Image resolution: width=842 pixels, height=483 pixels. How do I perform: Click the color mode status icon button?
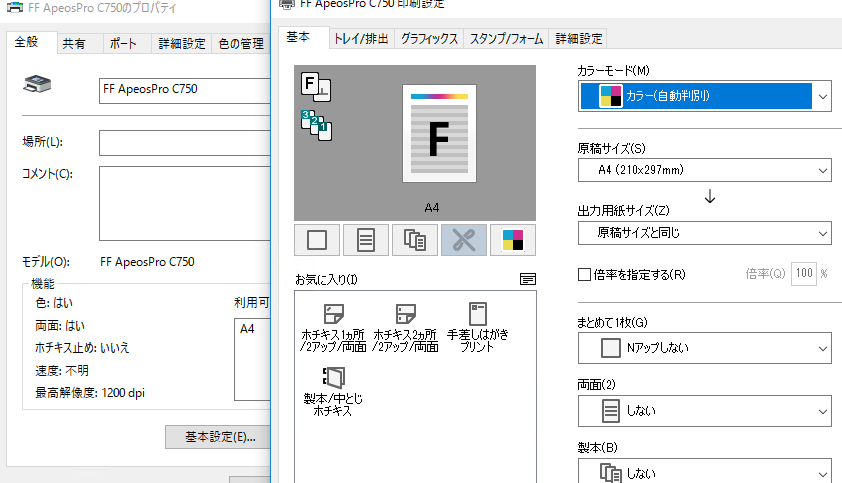click(x=513, y=240)
